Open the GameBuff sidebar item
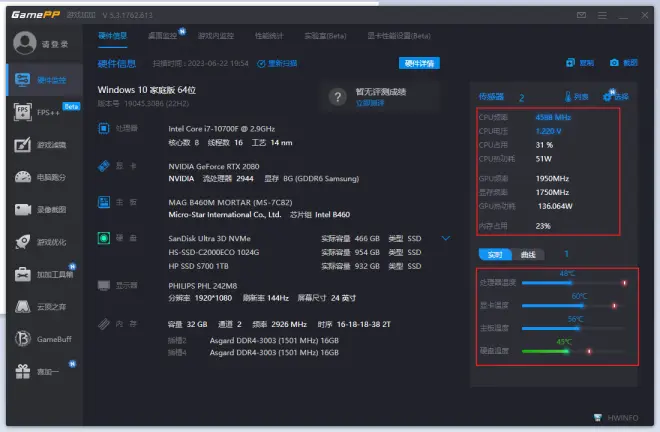Screen dimensions: 660x432 pyautogui.click(x=45, y=339)
